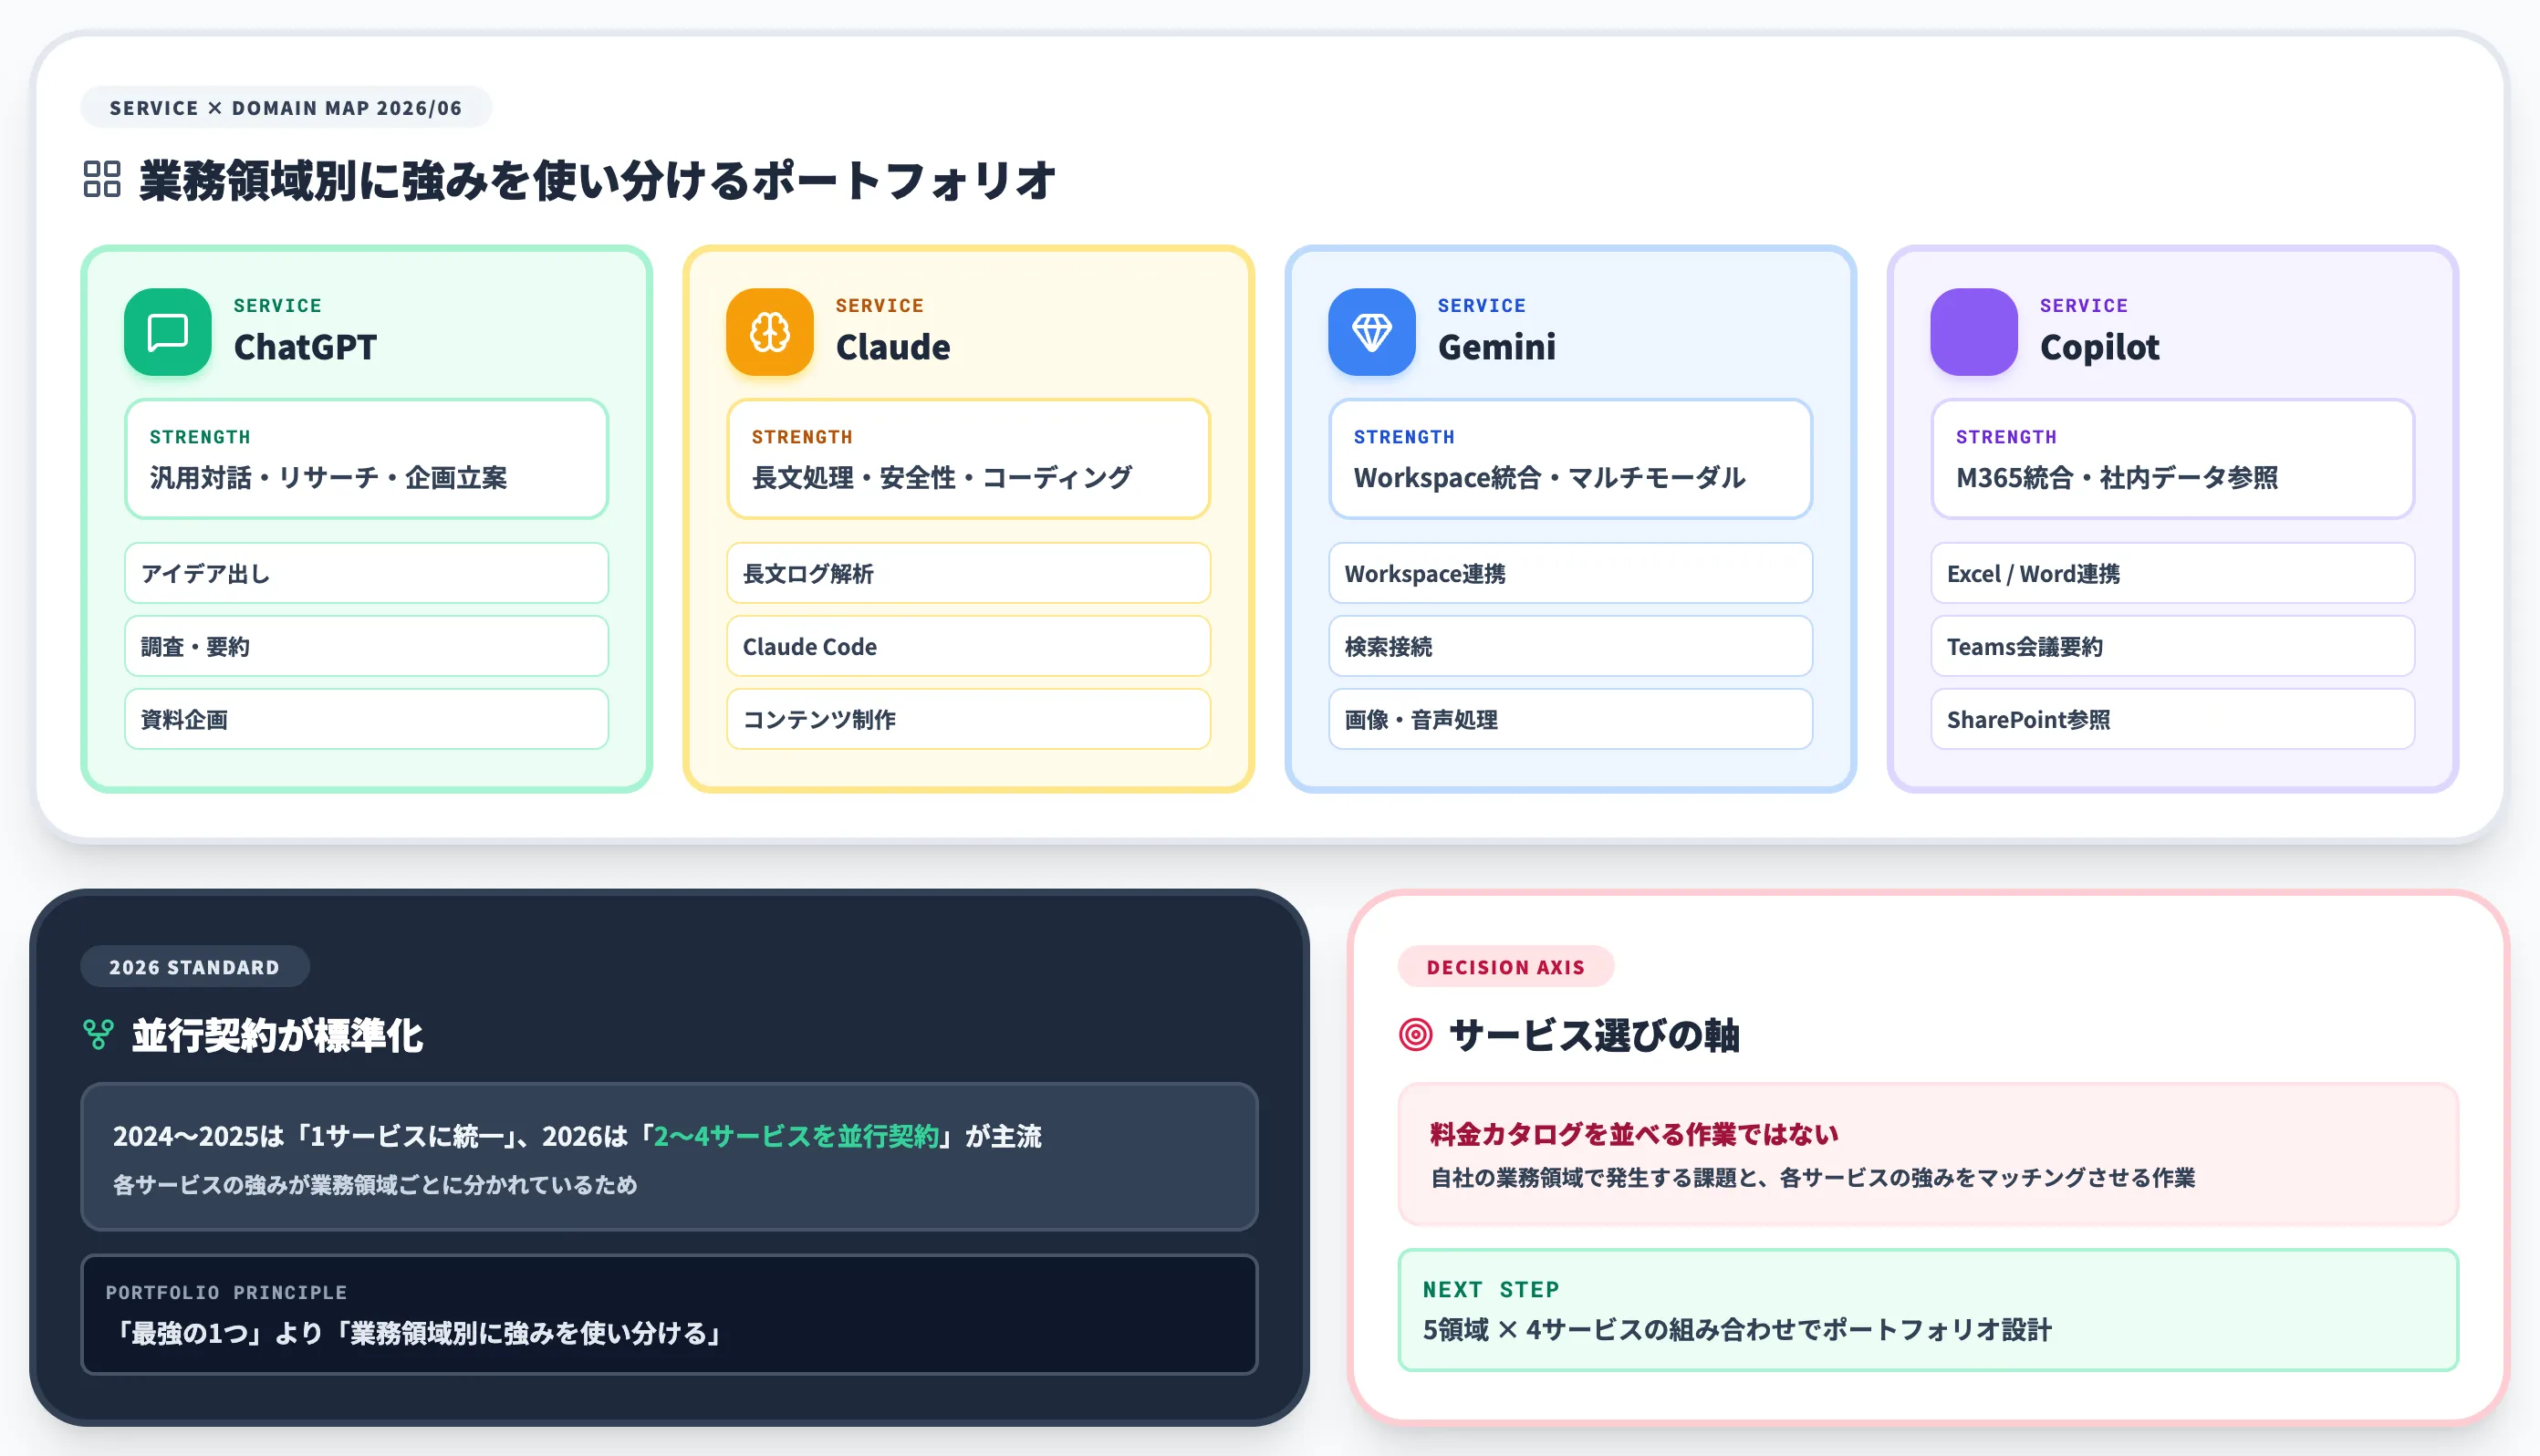The image size is (2540, 1456).
Task: Click 「最強の1つ」より「業務領域別に強みを使い分ける」 text
Action: click(x=416, y=1333)
